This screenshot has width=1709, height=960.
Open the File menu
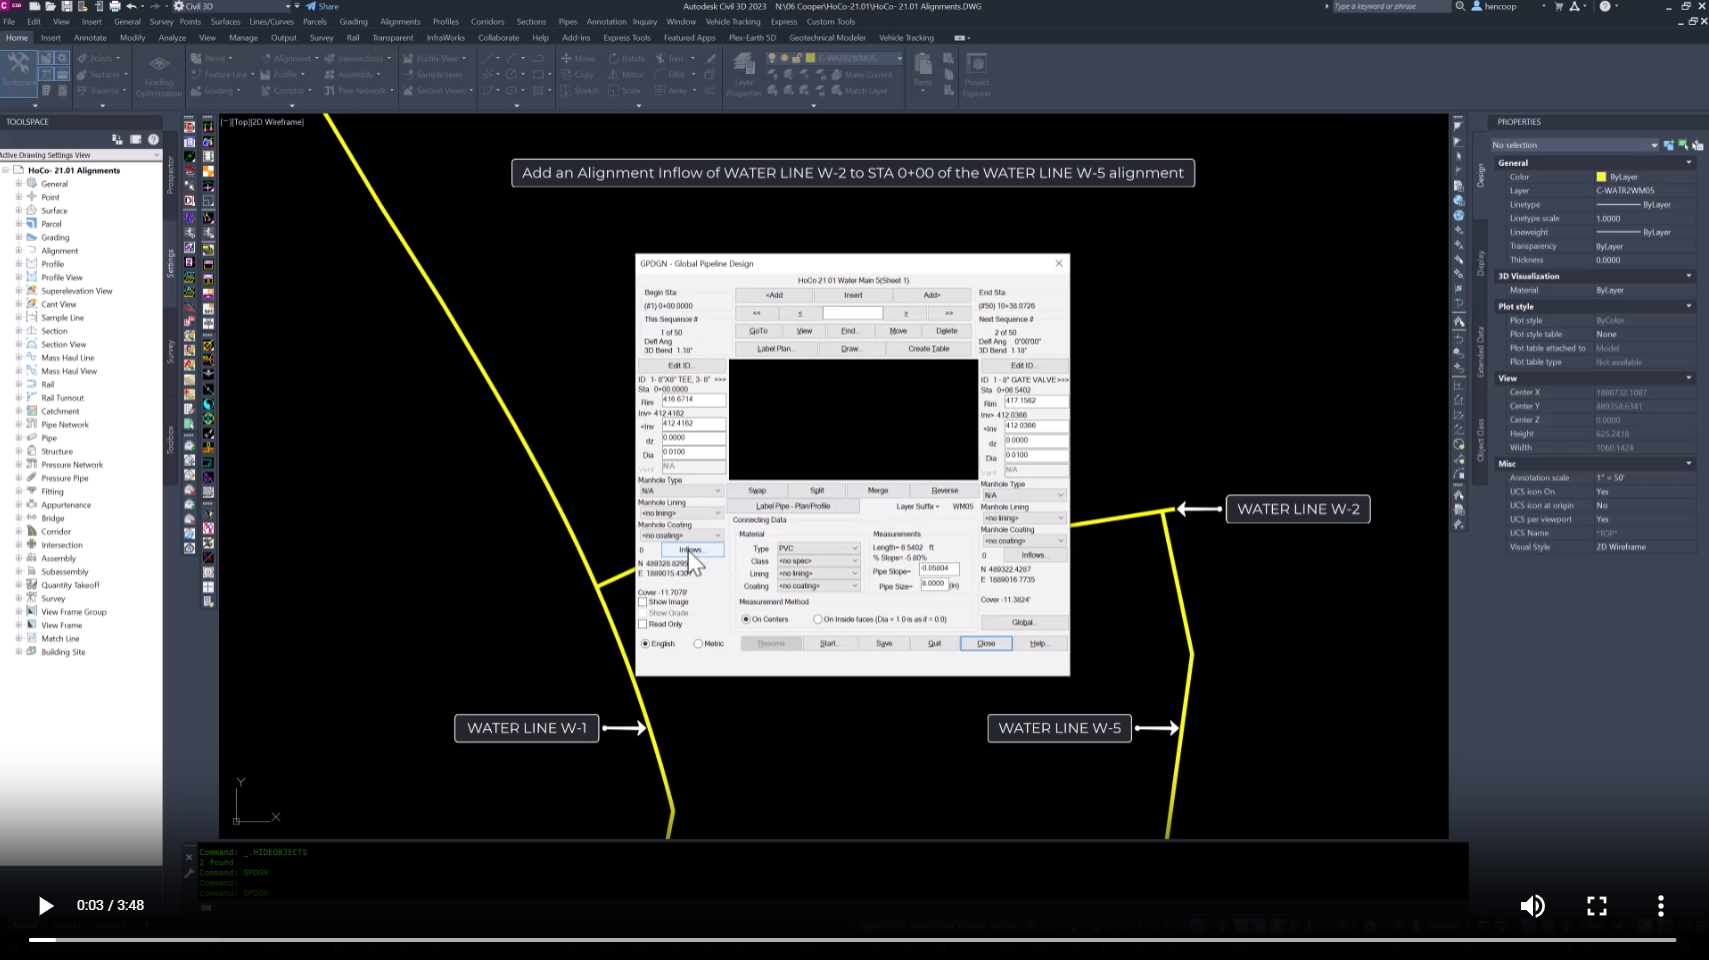9,21
